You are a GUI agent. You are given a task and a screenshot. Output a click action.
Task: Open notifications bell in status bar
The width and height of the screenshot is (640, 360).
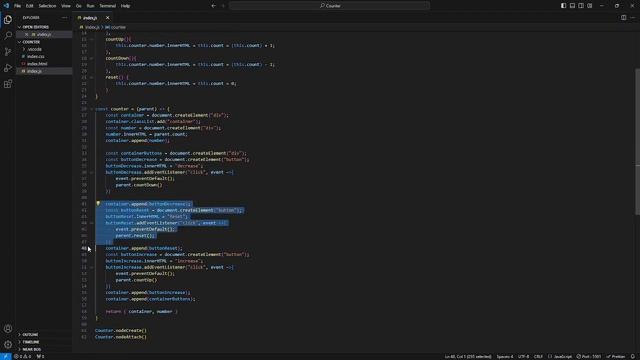(633, 356)
